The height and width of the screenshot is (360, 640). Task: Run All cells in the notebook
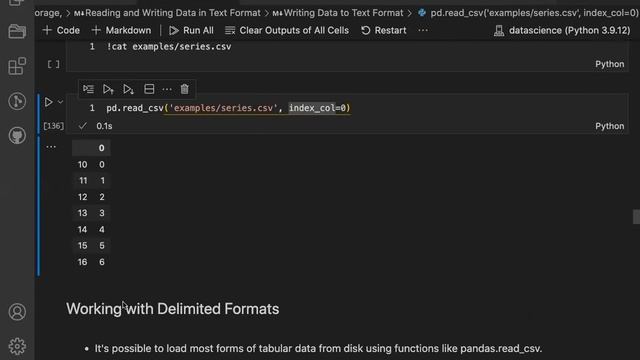(x=191, y=30)
